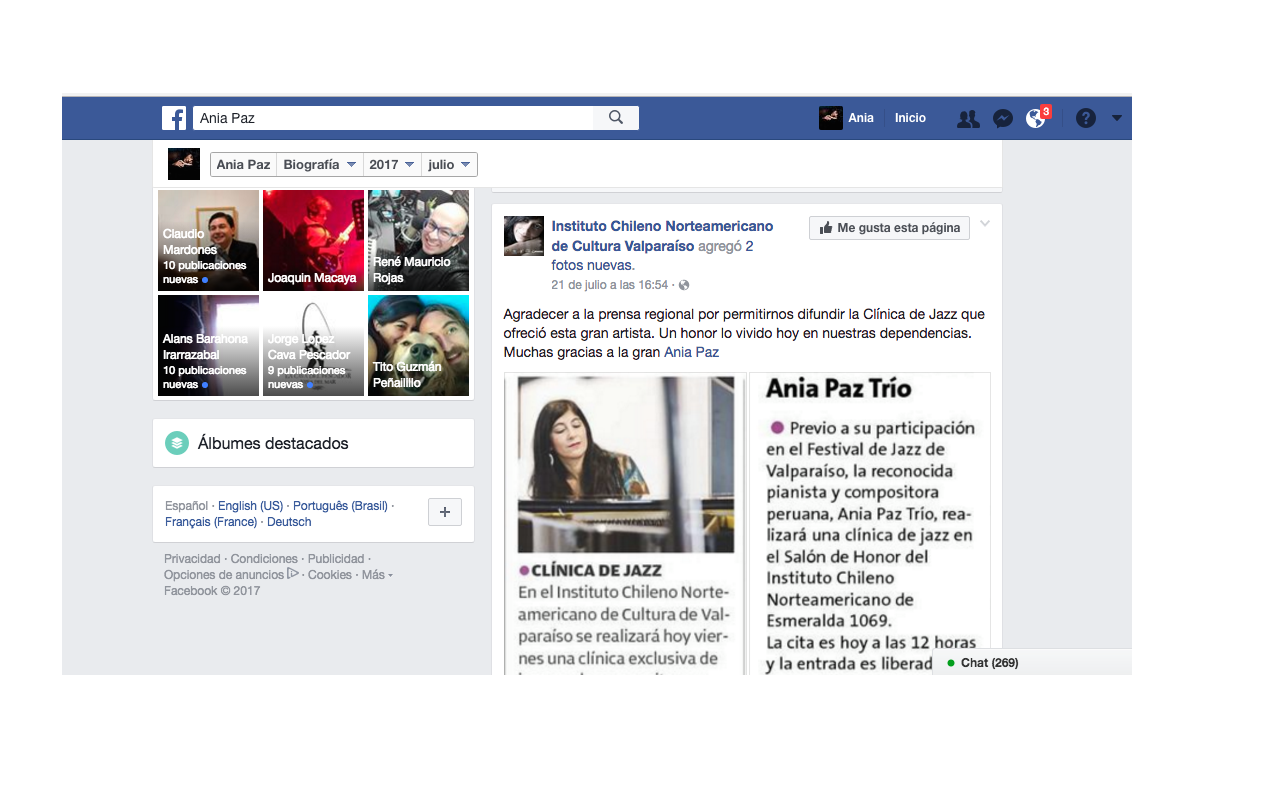This screenshot has width=1280, height=800.
Task: Open Instituto Chileno Norteamericano de Cultura page link
Action: pyautogui.click(x=662, y=236)
